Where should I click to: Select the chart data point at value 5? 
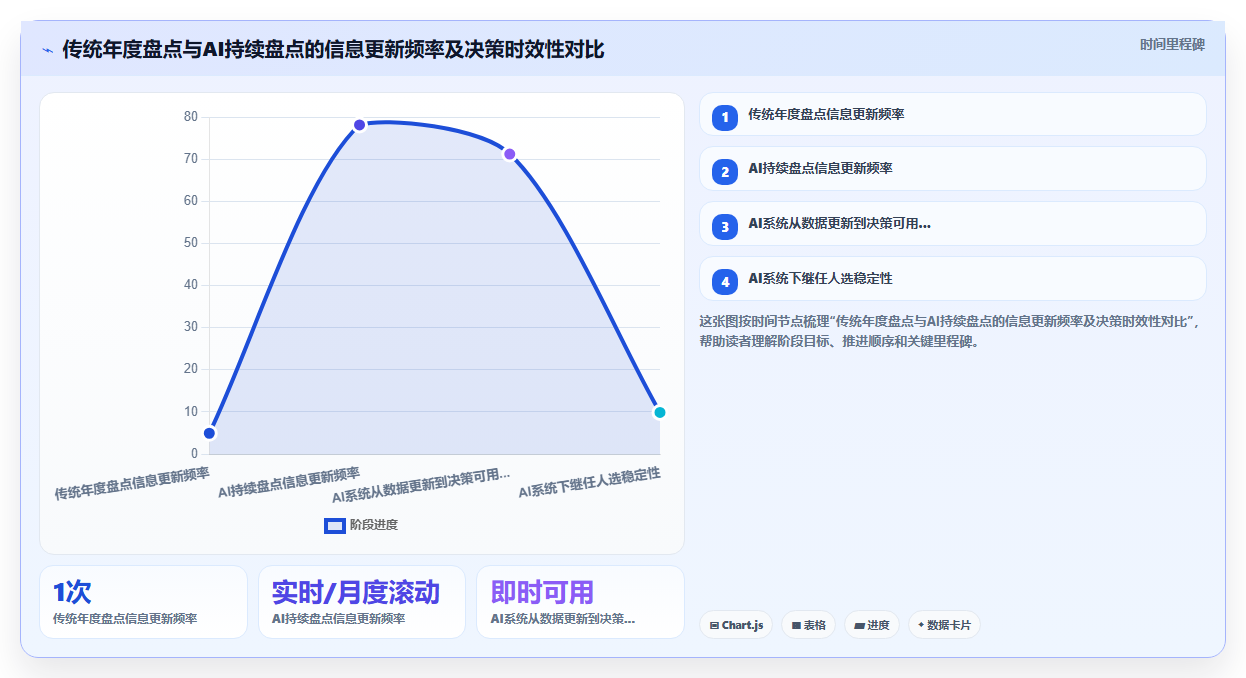tap(209, 433)
